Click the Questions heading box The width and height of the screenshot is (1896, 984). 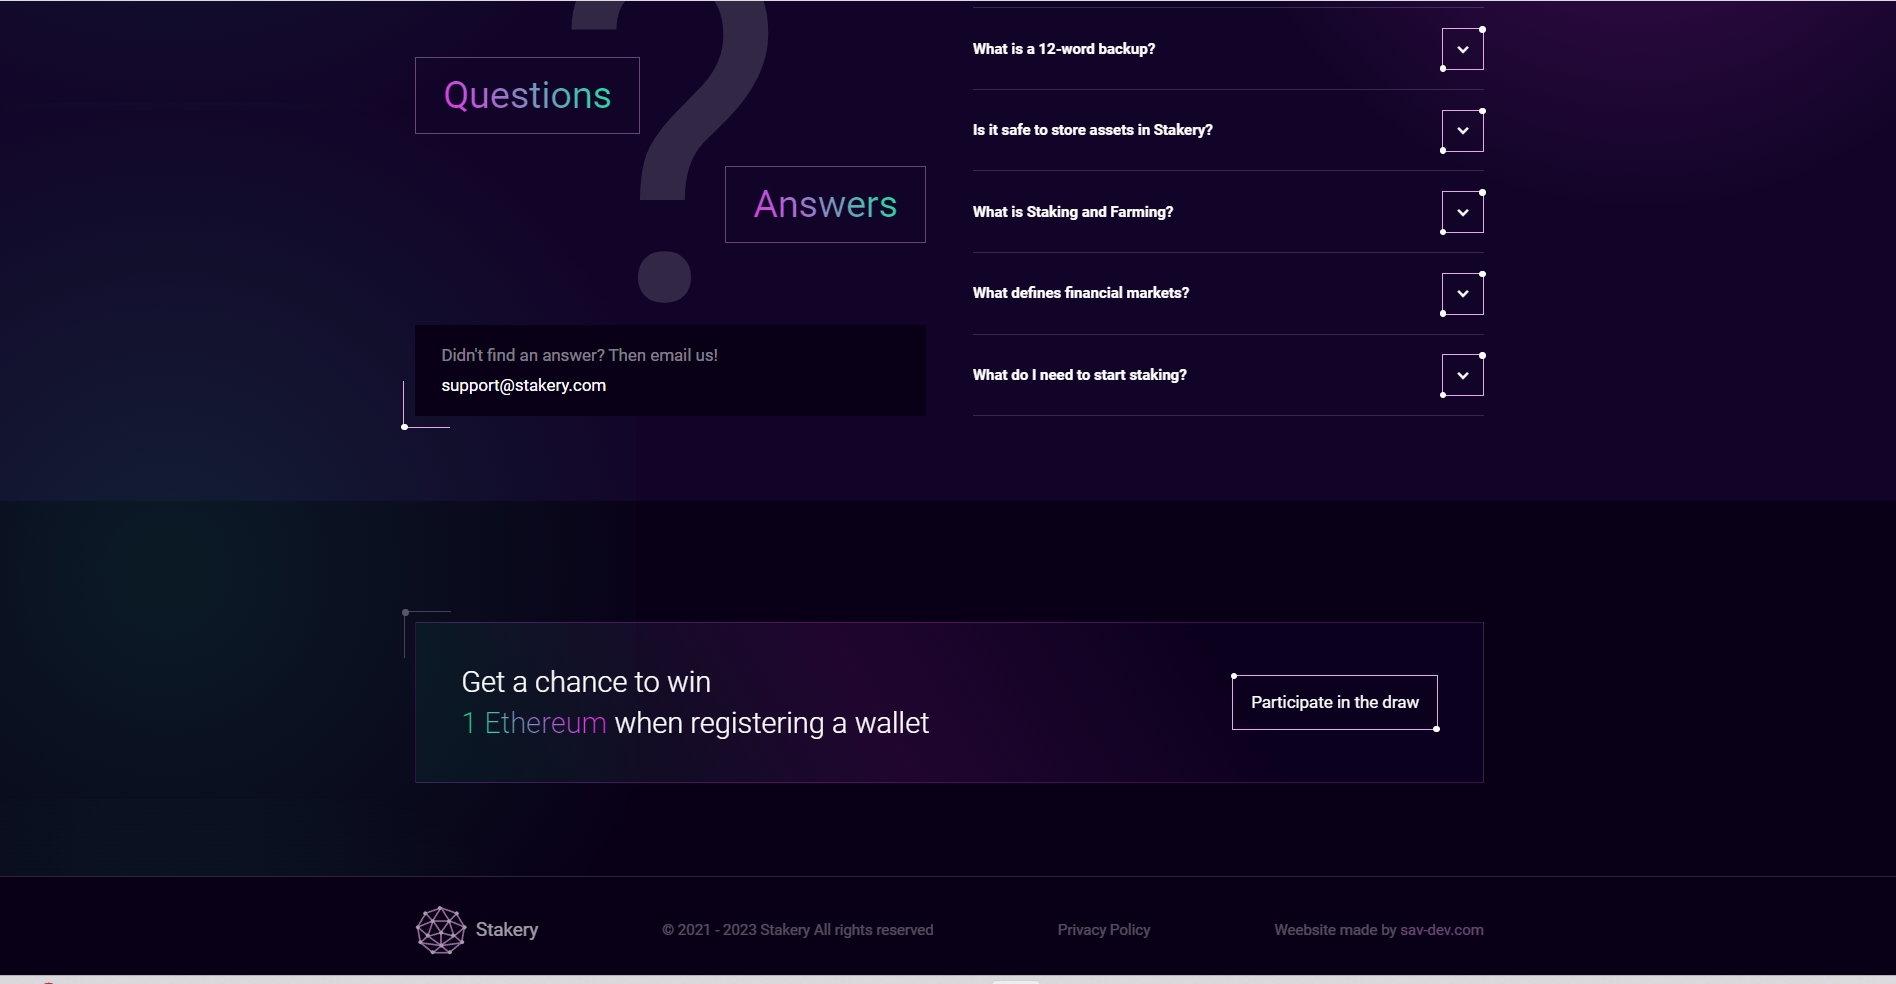[x=527, y=95]
